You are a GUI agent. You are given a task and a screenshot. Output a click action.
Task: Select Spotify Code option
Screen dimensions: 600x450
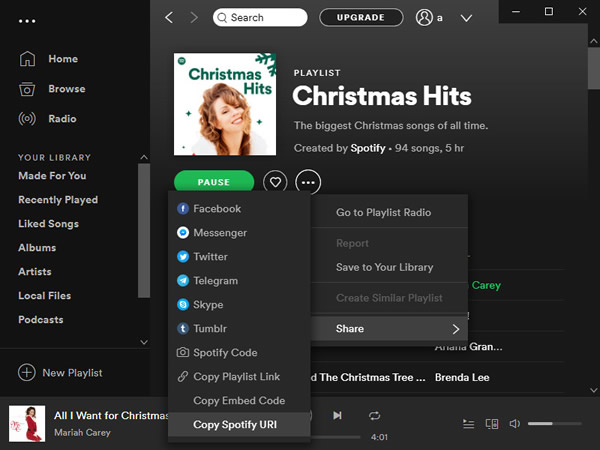tap(239, 352)
